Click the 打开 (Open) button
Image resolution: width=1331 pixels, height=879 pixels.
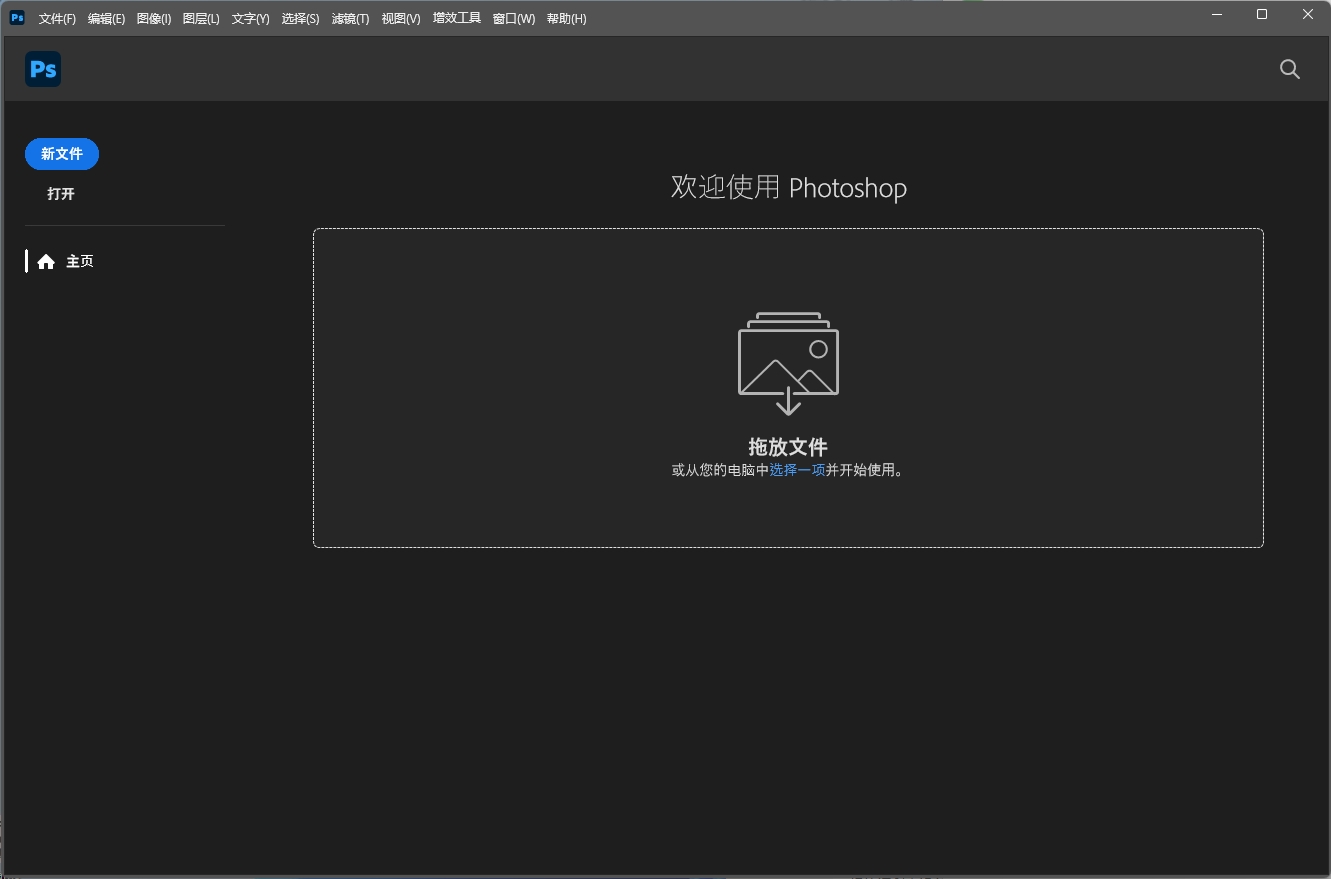pos(60,193)
